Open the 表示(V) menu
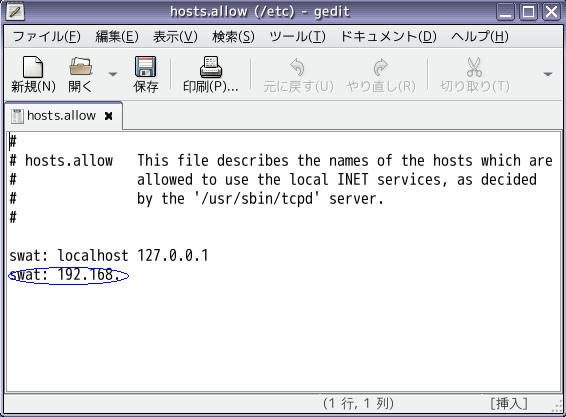This screenshot has height=417, width=566. pyautogui.click(x=175, y=36)
